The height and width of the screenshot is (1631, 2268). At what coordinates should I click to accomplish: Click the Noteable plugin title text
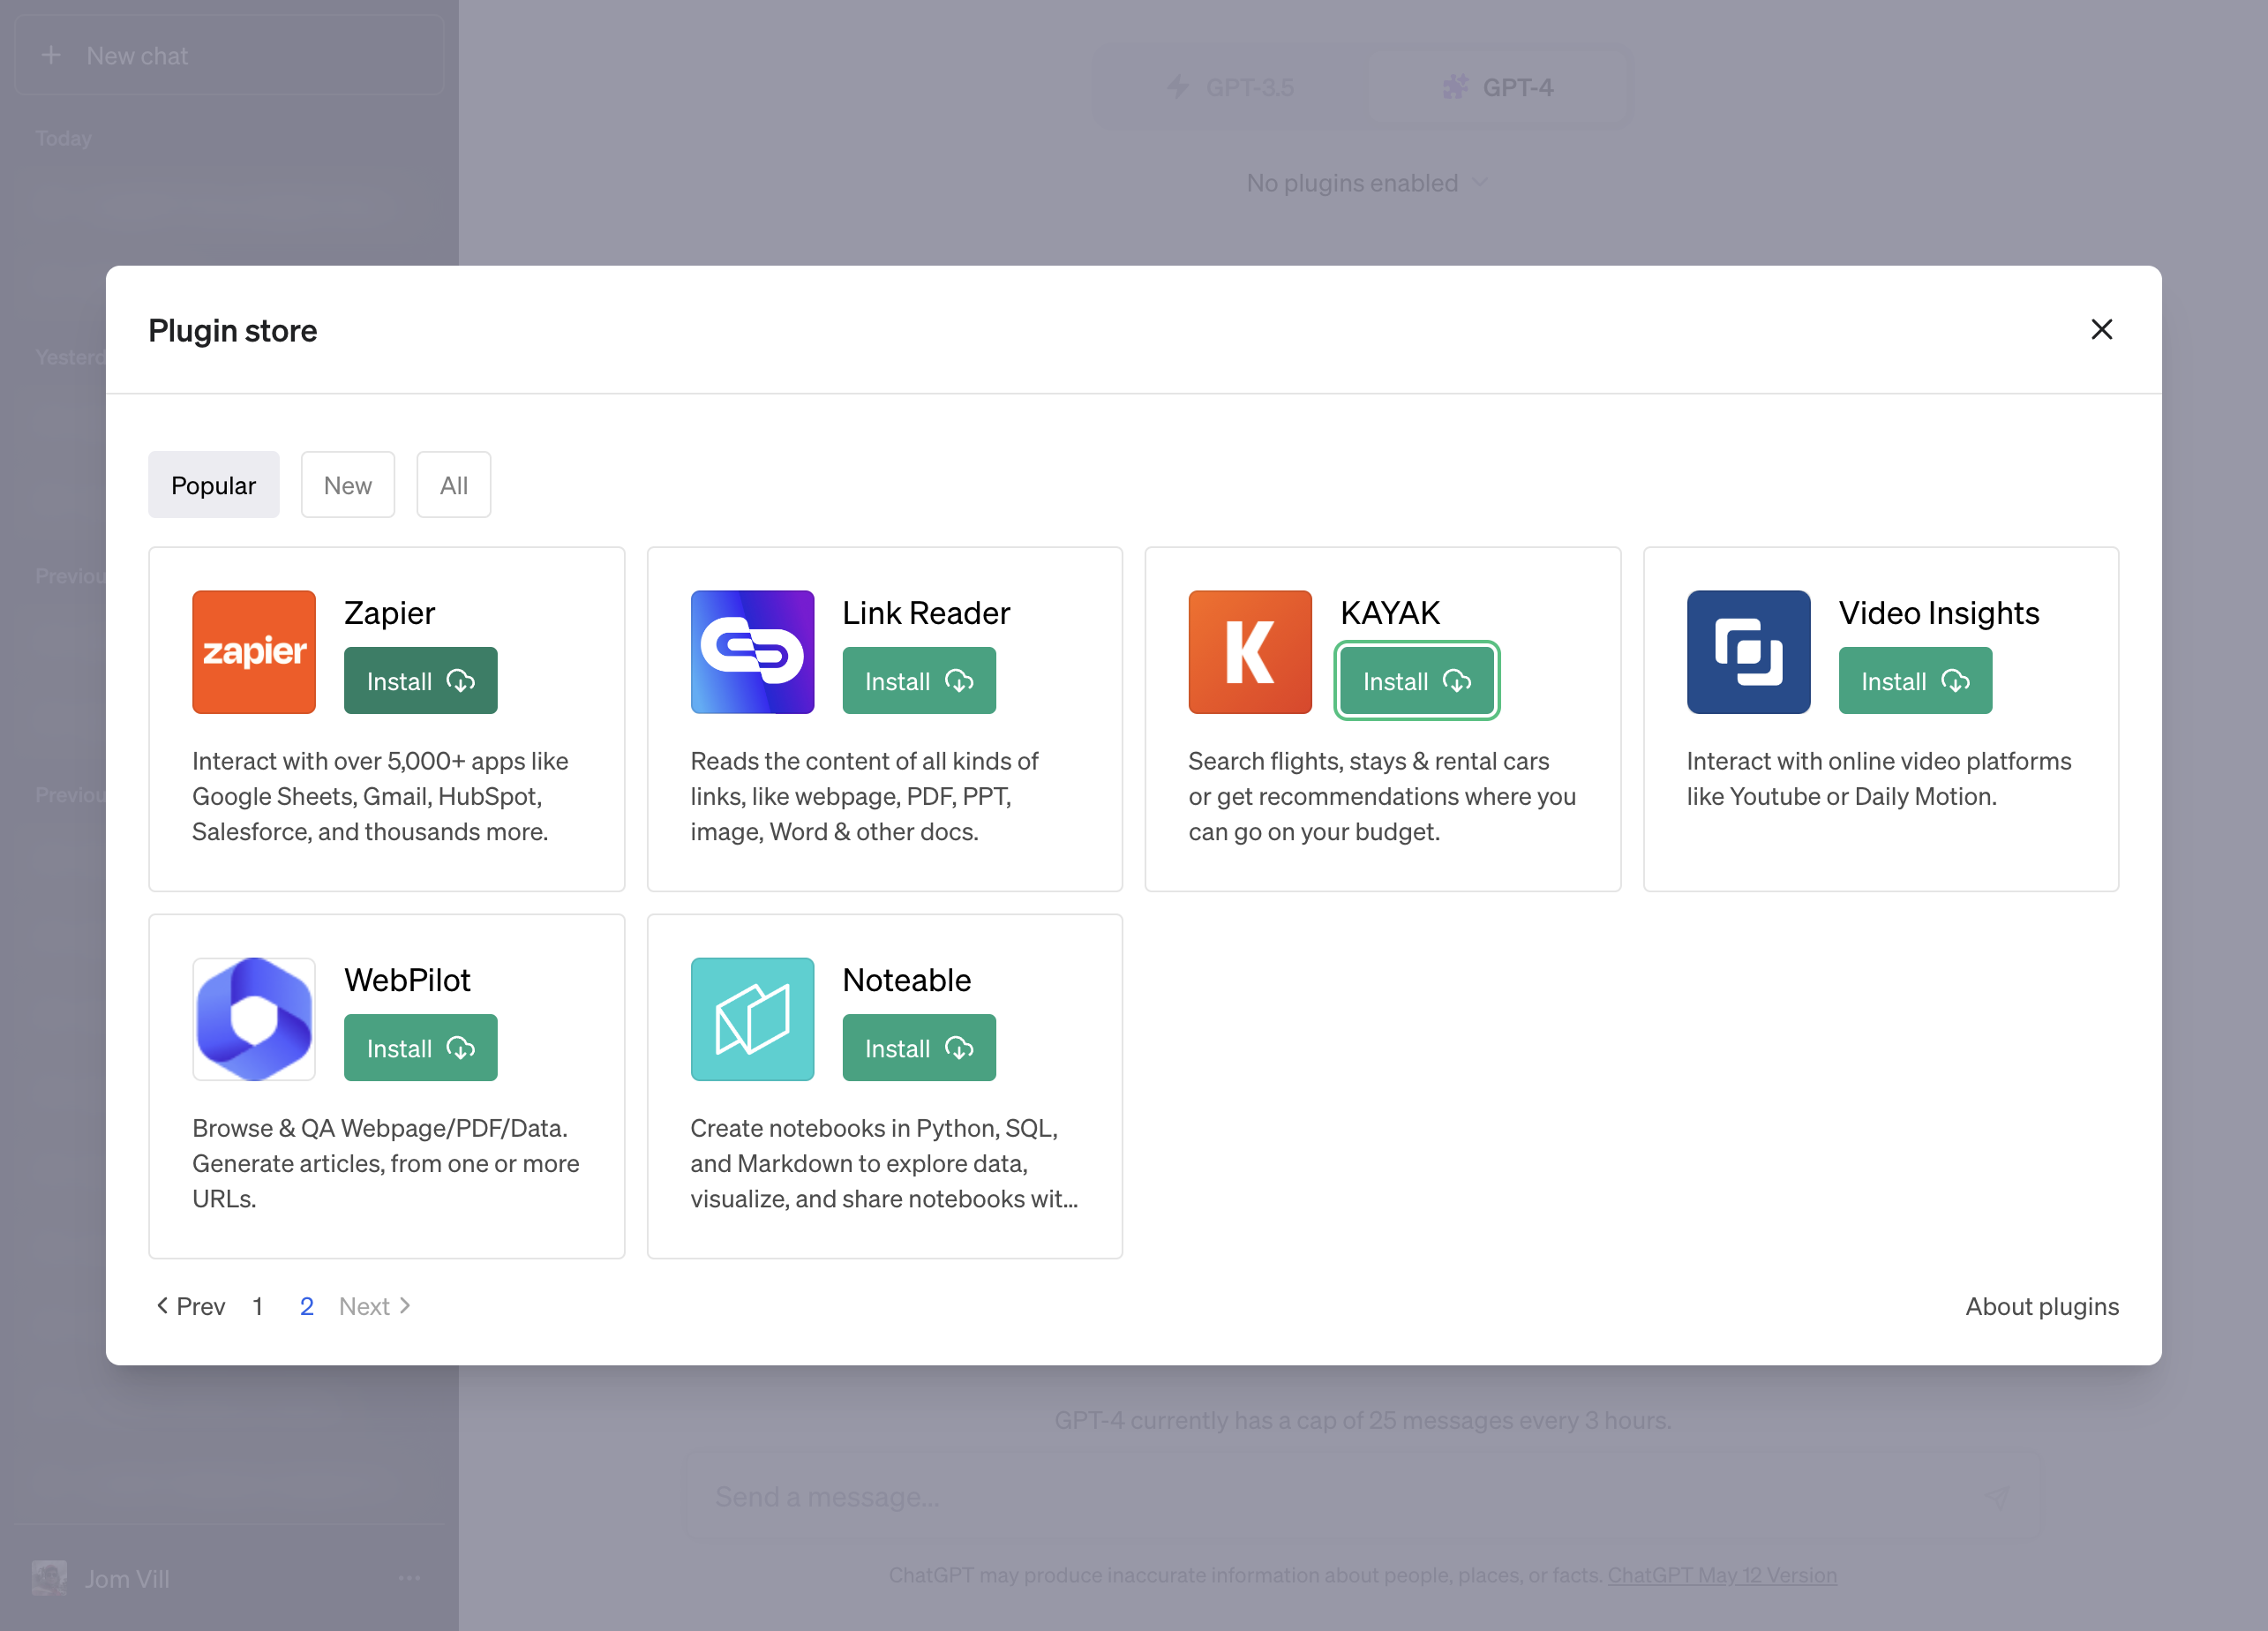906,980
